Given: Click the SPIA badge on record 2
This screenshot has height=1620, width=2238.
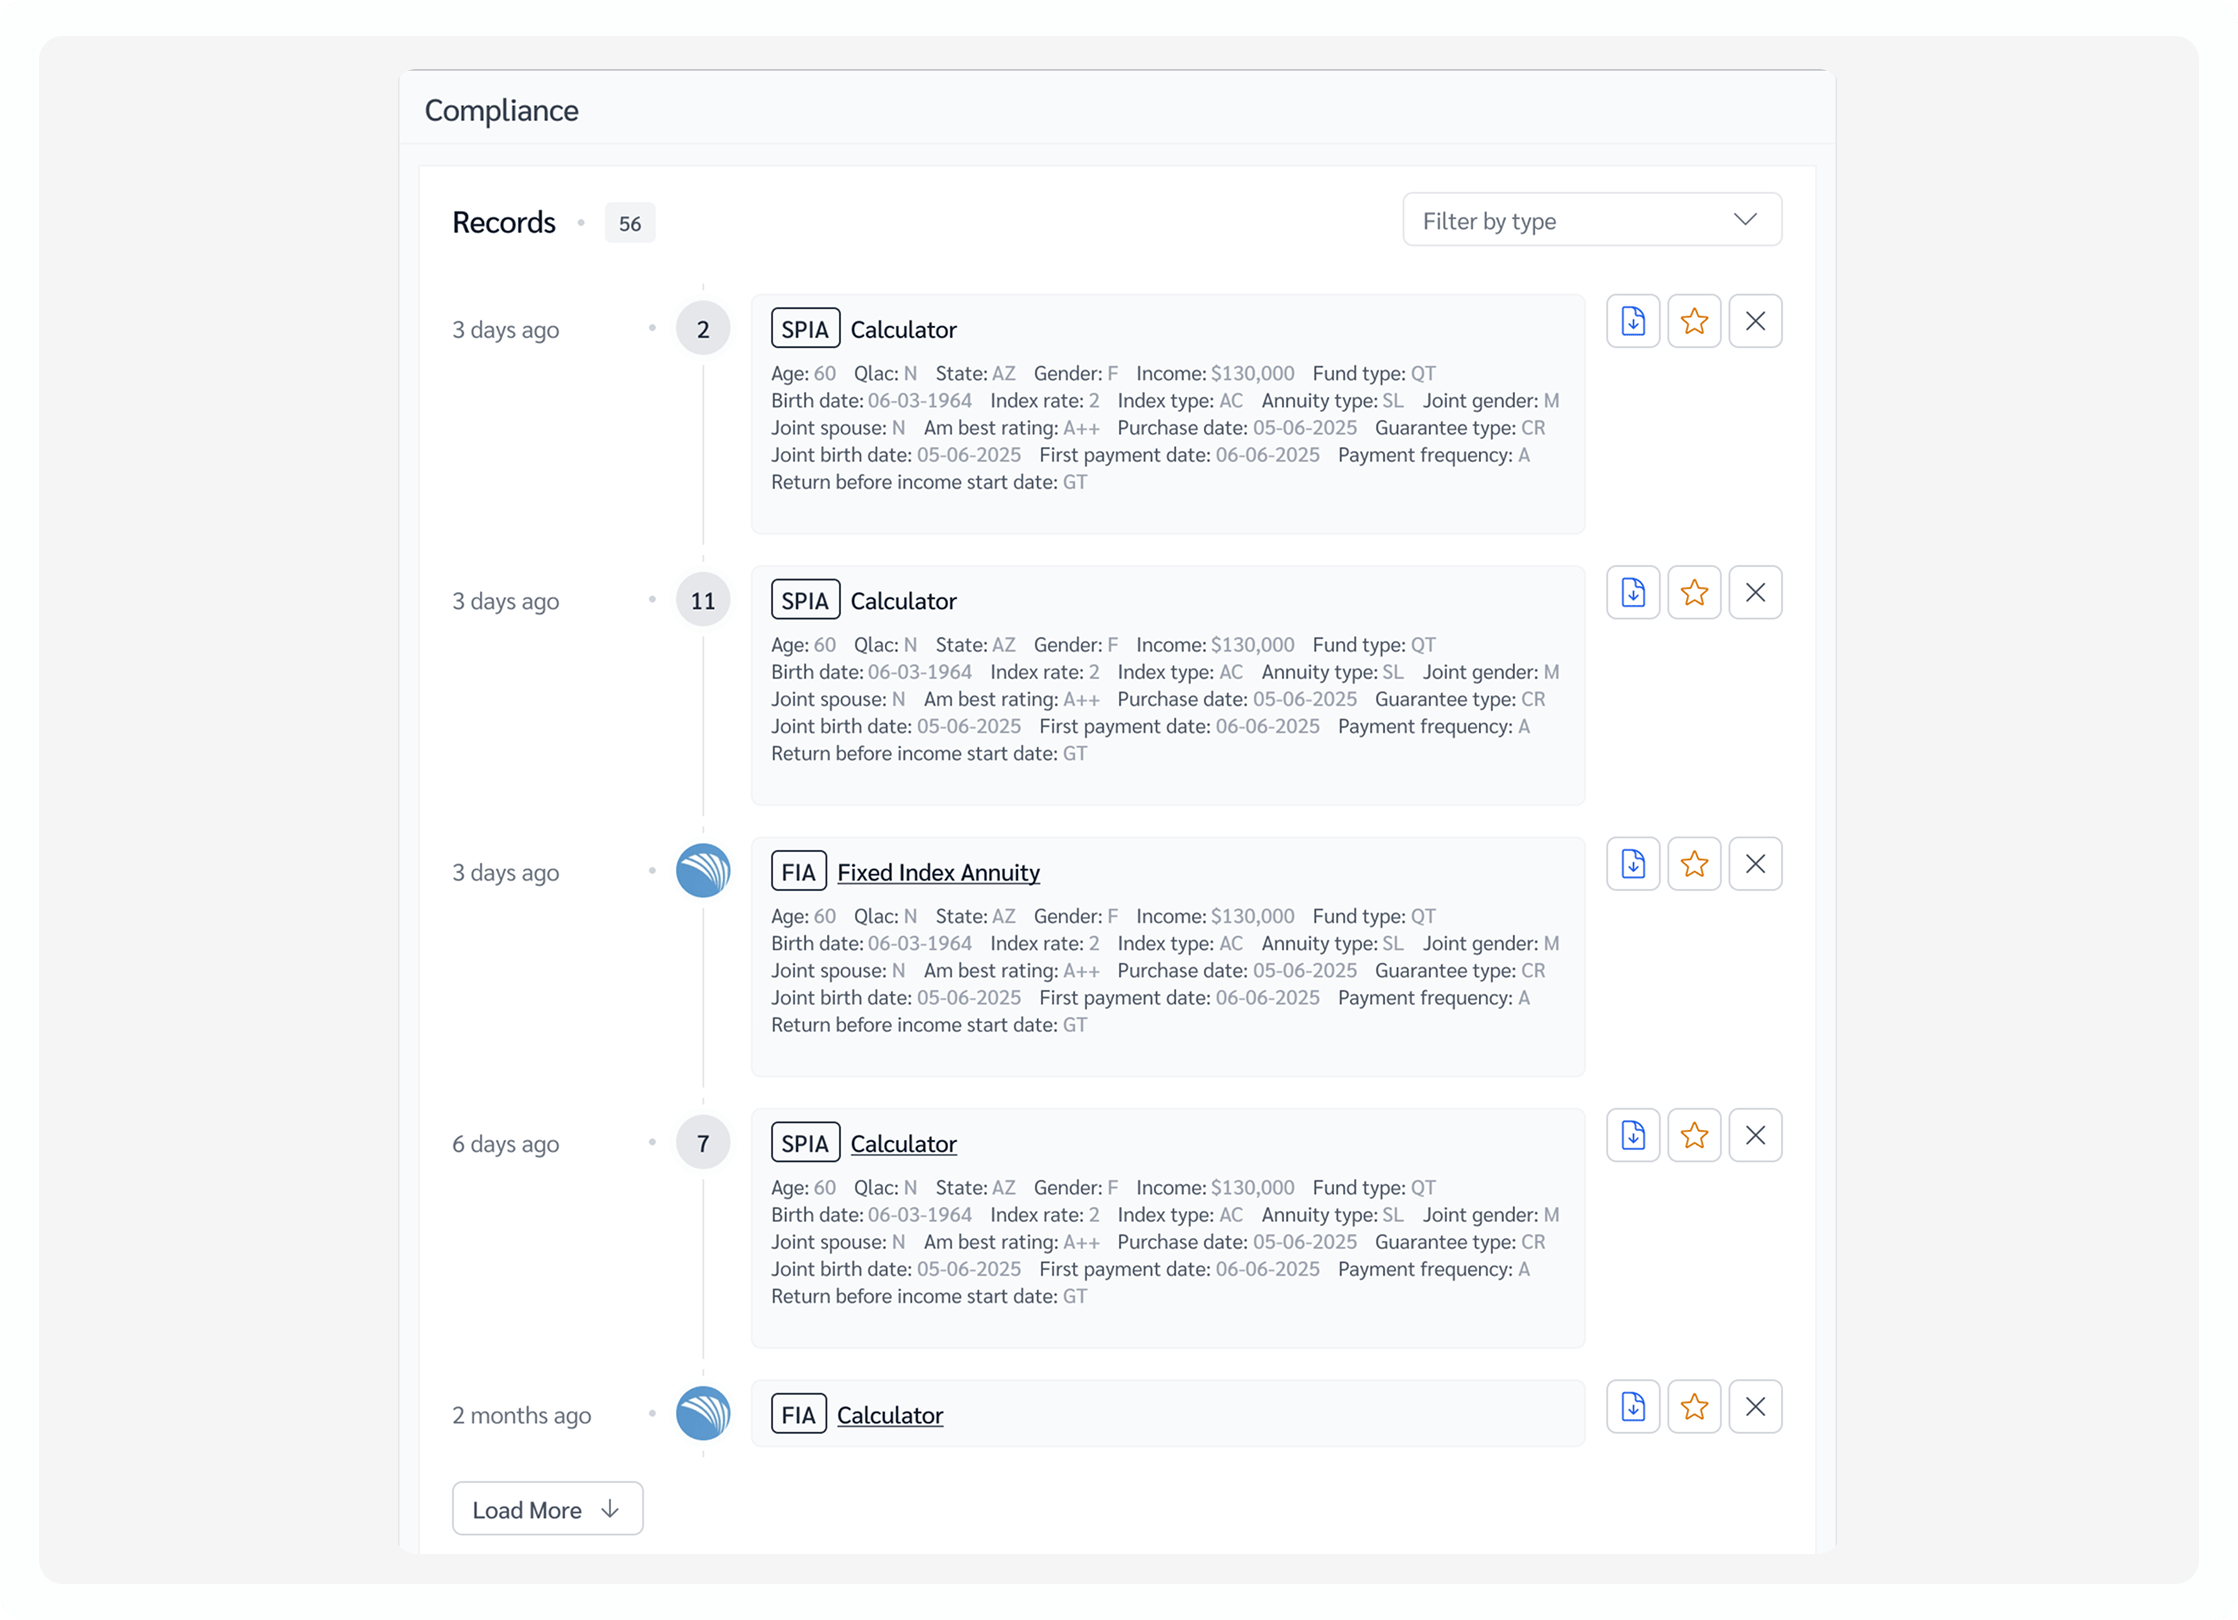Looking at the screenshot, I should point(805,329).
